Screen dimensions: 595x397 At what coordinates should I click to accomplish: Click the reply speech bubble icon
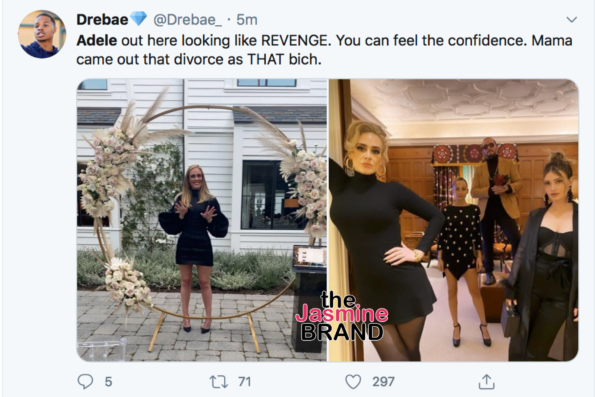(x=85, y=381)
